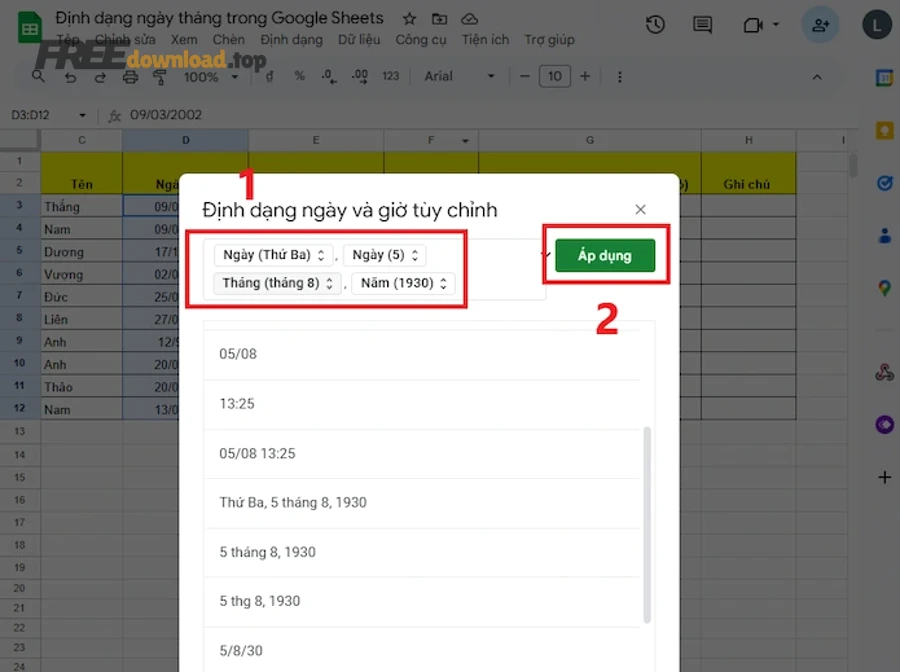Open the Keep side panel icon
Viewport: 900px width, 672px height.
[x=884, y=130]
